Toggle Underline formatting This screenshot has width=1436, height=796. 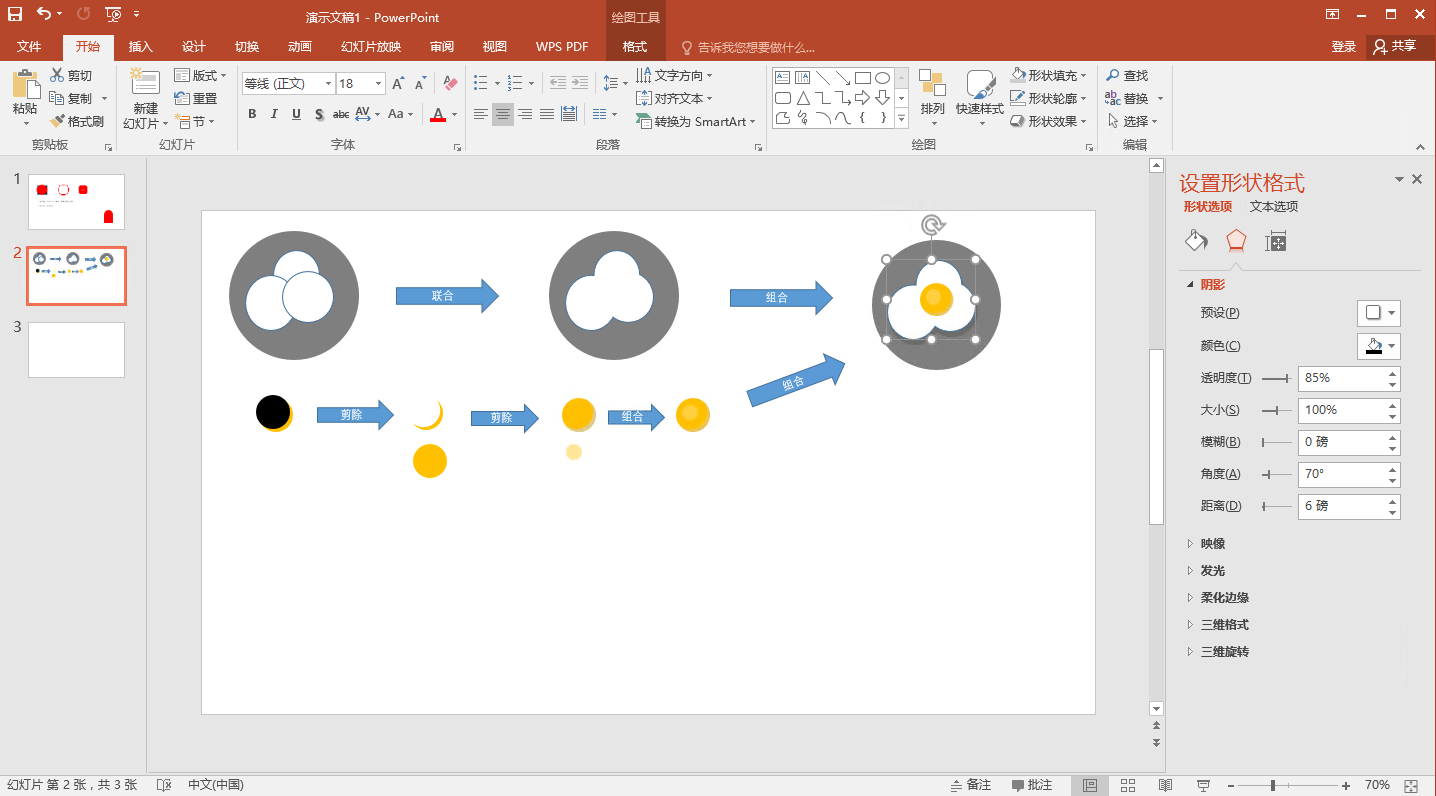point(297,114)
